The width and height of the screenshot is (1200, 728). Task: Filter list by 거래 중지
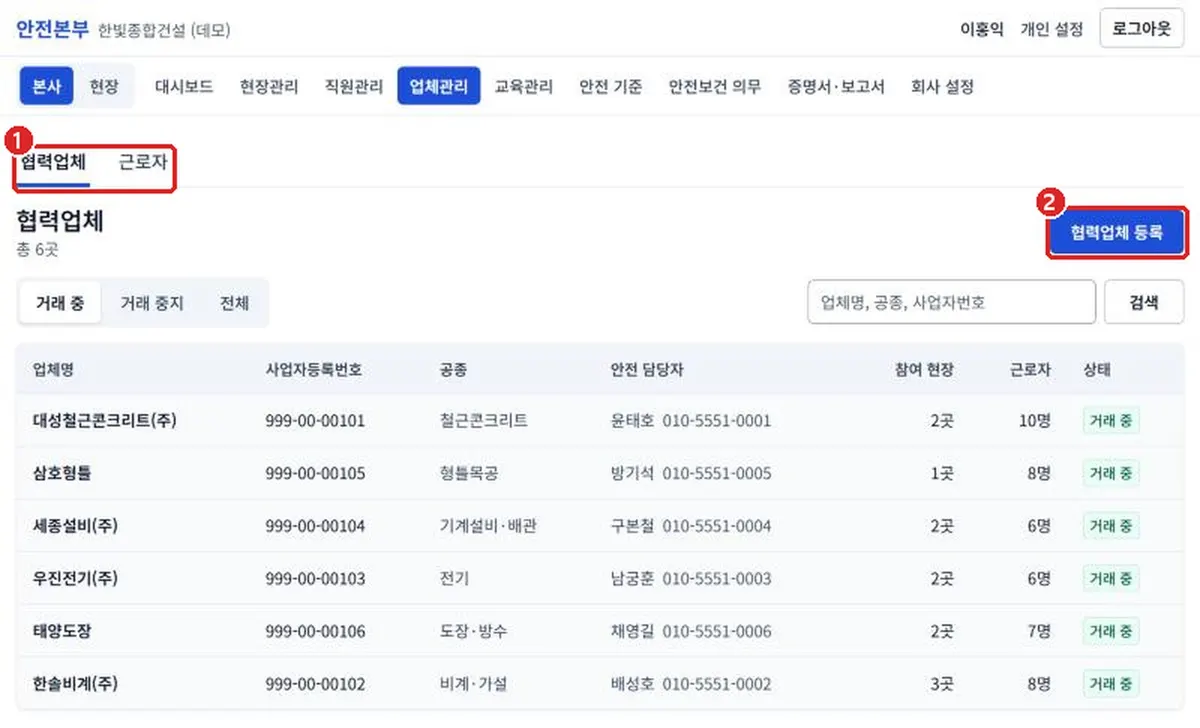[152, 303]
